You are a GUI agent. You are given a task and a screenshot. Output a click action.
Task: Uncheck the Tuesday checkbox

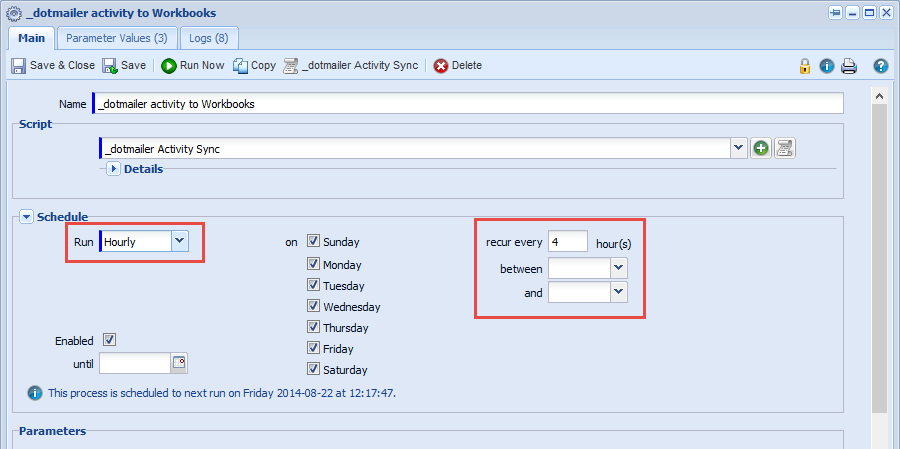(313, 285)
